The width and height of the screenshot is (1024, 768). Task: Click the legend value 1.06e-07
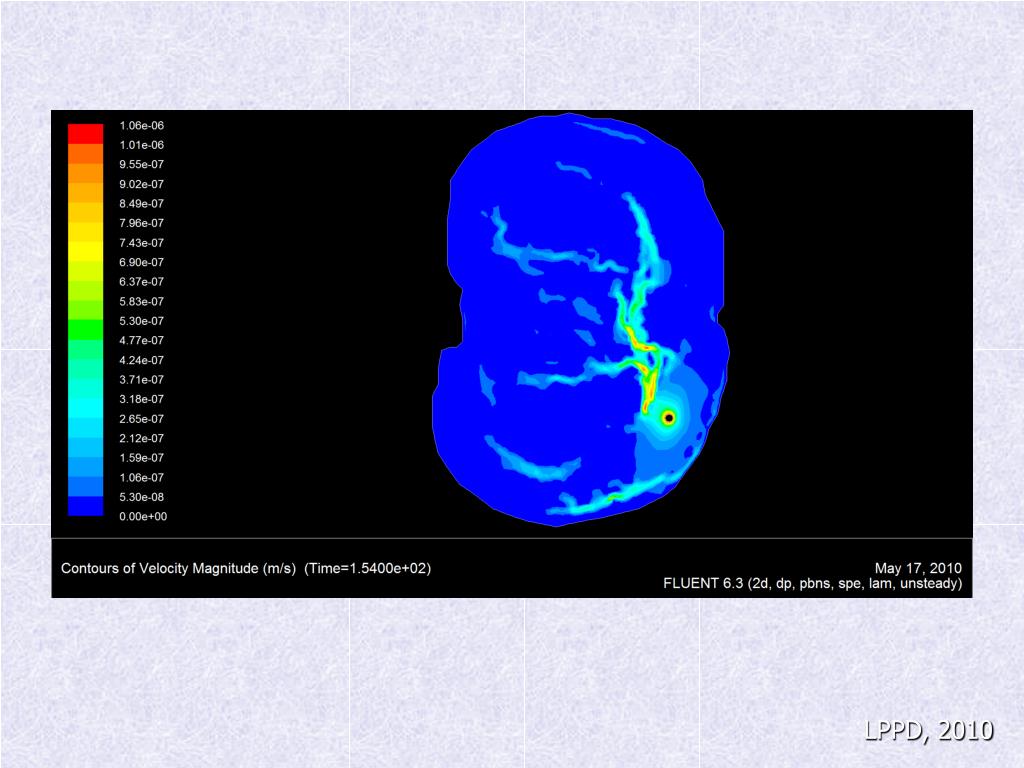point(141,477)
